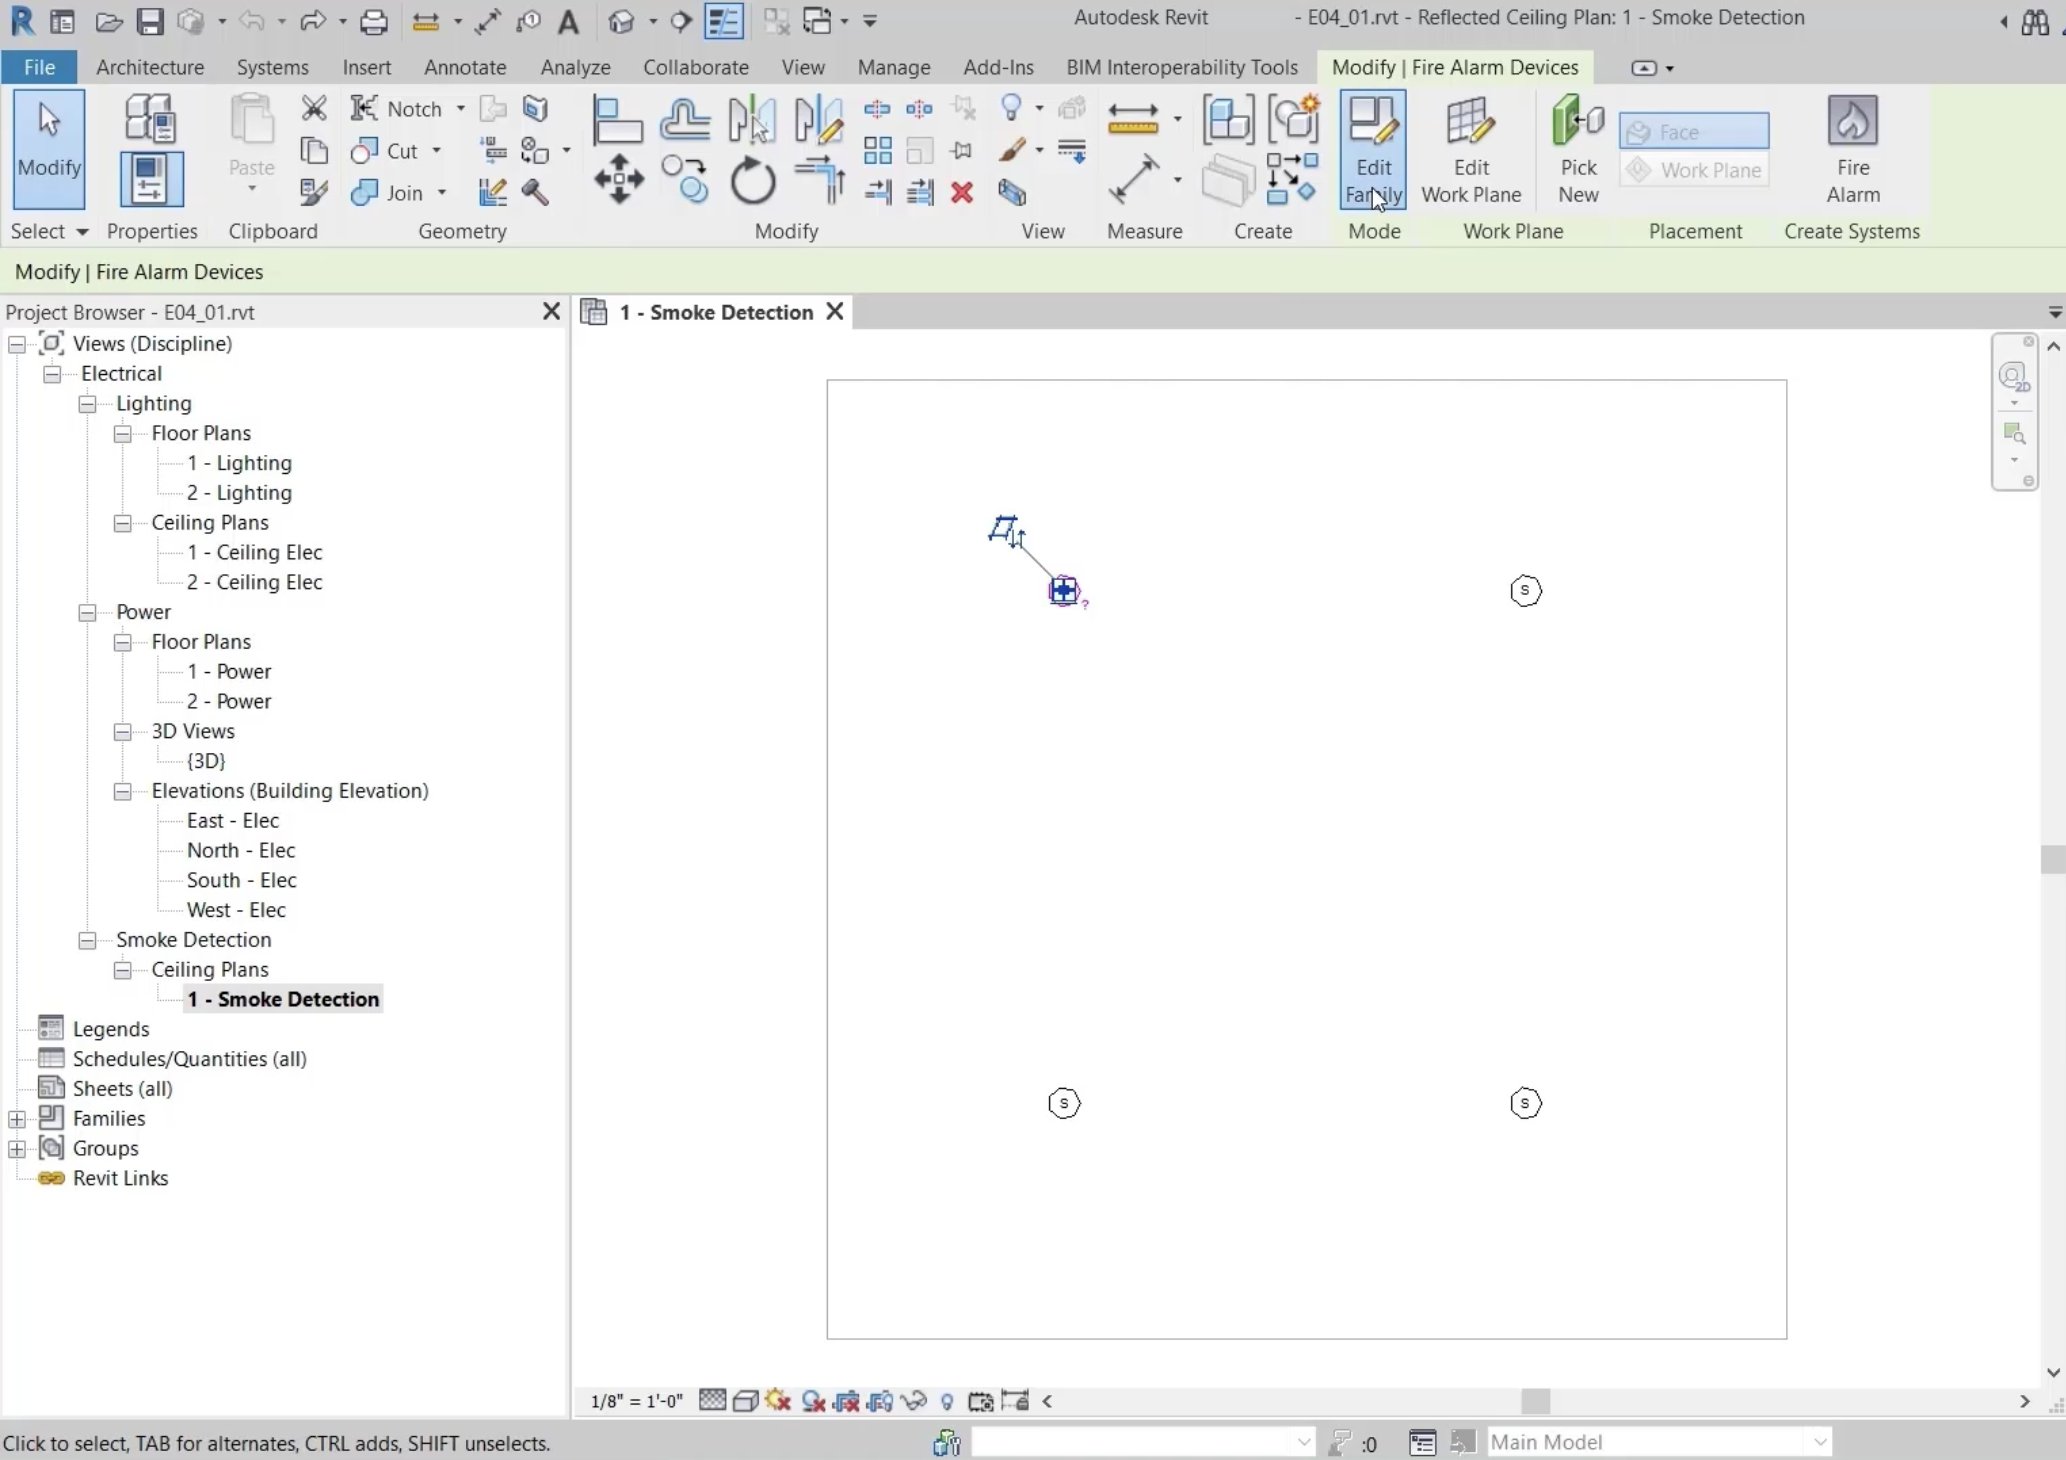Expand the Schedules/Quantities (all) node
2066x1460 pixels.
click(16, 1059)
